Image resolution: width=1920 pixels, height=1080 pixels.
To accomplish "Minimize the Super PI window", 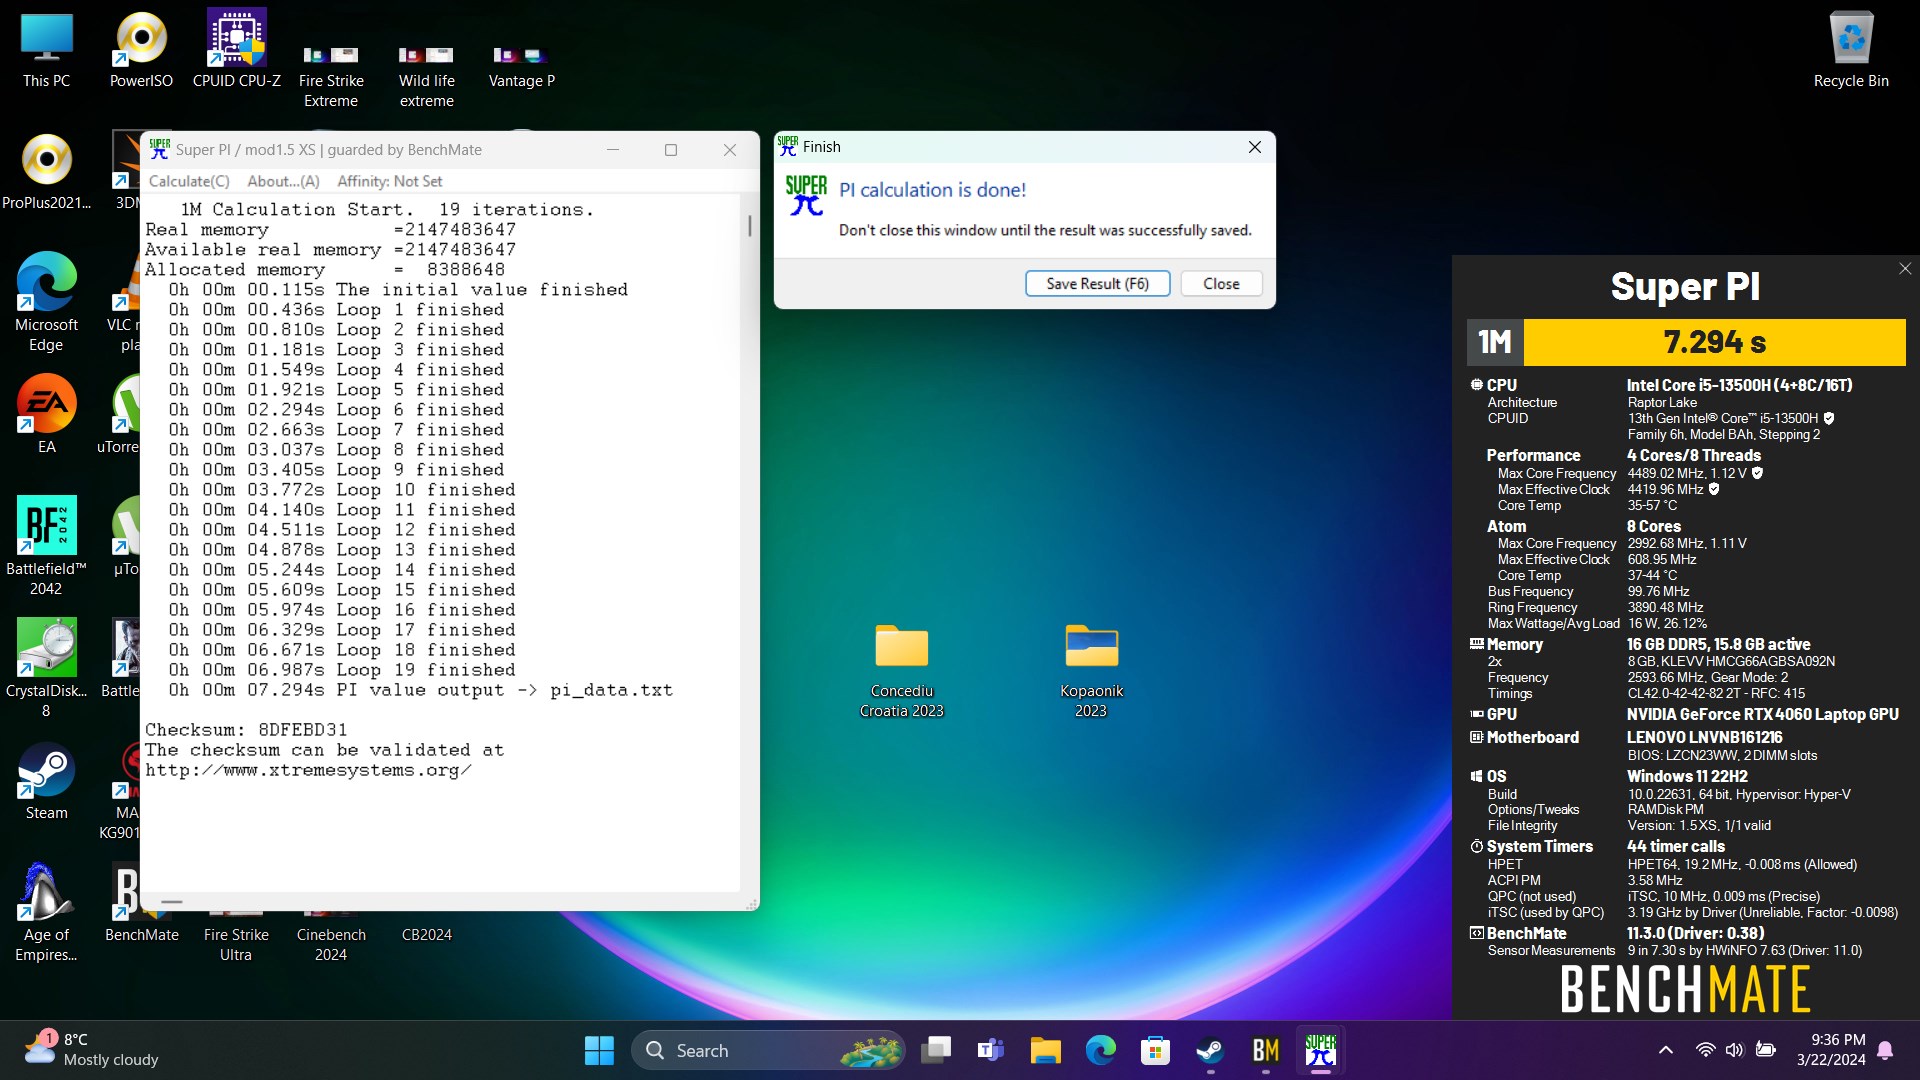I will [x=613, y=150].
